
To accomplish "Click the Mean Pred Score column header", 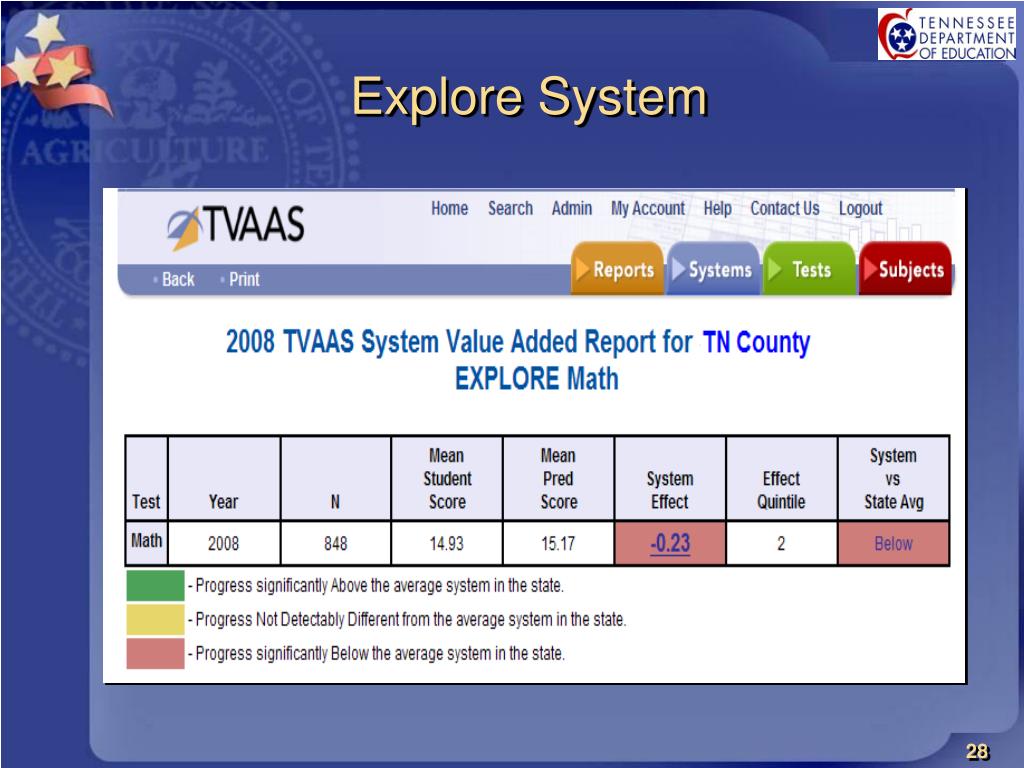I will click(x=558, y=479).
